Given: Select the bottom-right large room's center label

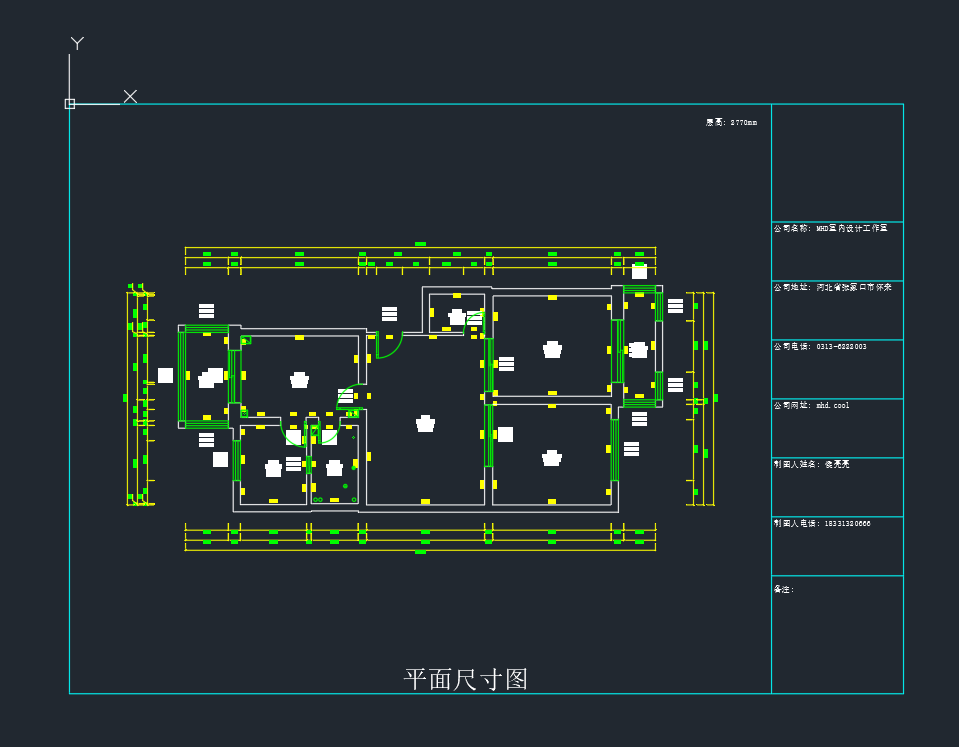Looking at the screenshot, I should tap(551, 458).
